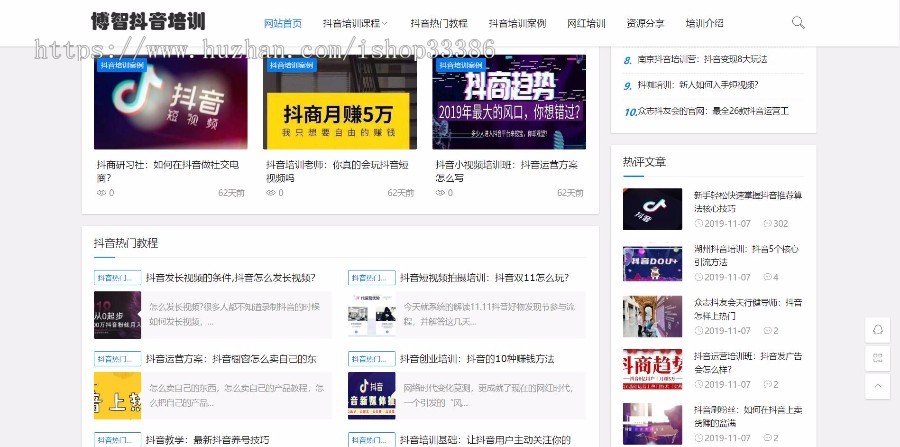Open 抖音运营方案：抖音橱窗 article title
900x447 pixels.
pos(231,359)
